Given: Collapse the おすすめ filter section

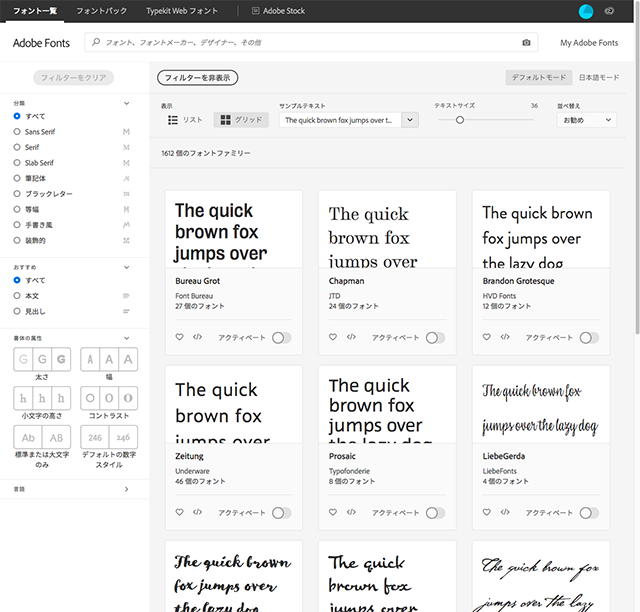Looking at the screenshot, I should (x=127, y=267).
